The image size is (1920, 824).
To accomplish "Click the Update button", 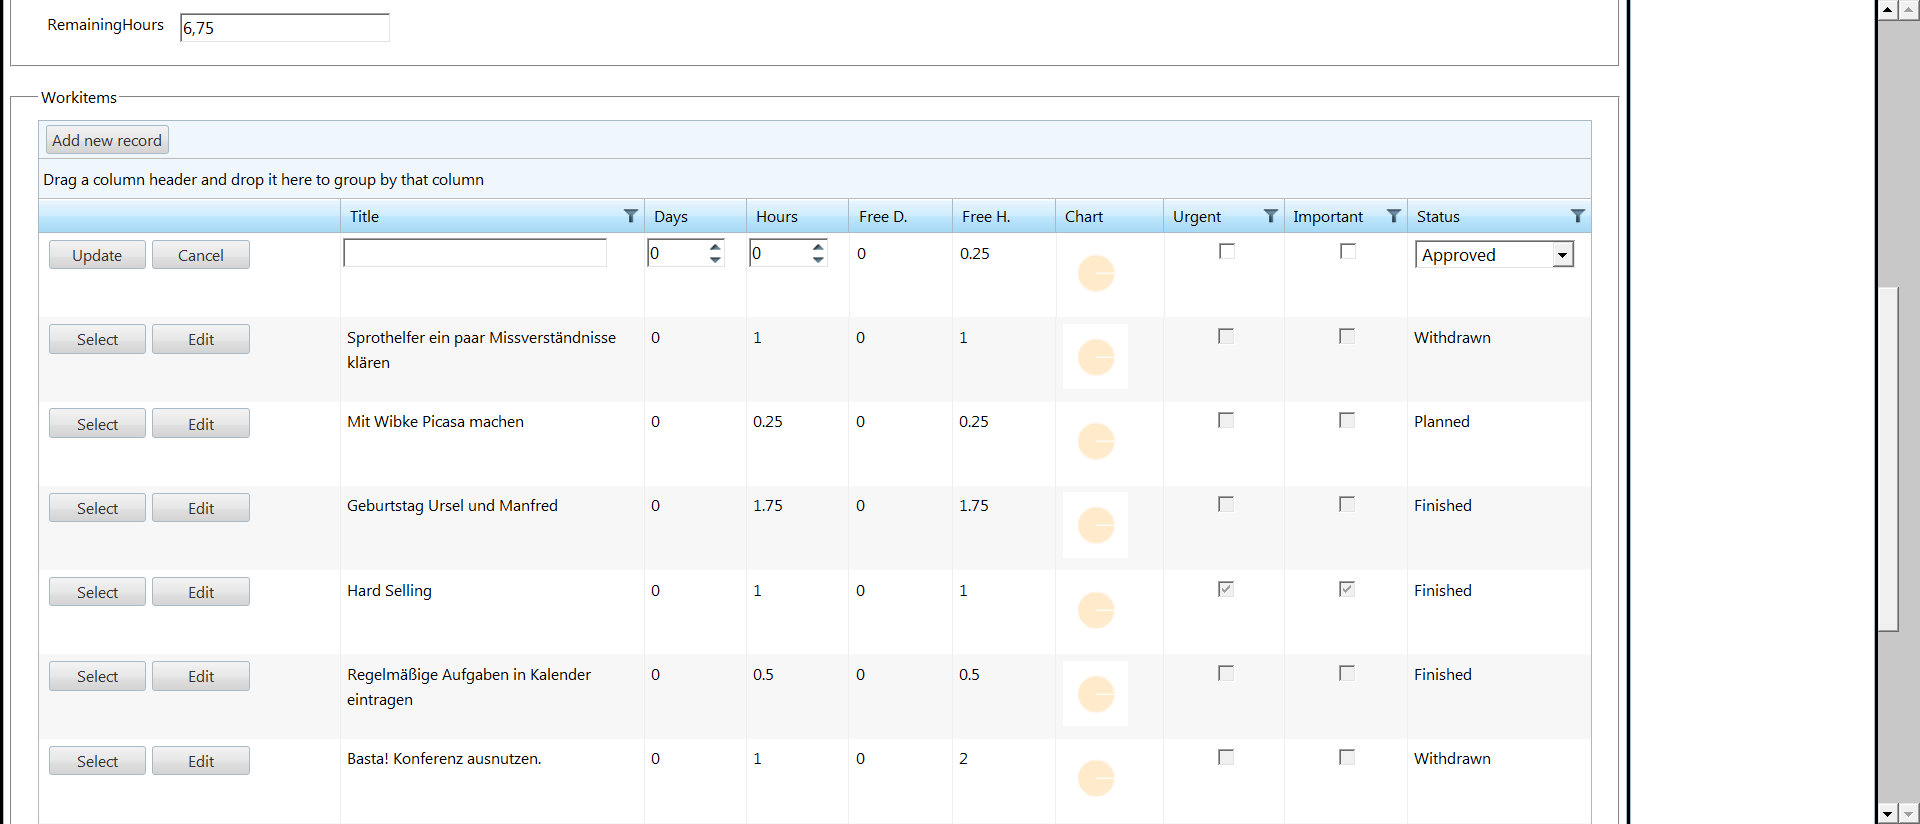I will click(x=97, y=255).
